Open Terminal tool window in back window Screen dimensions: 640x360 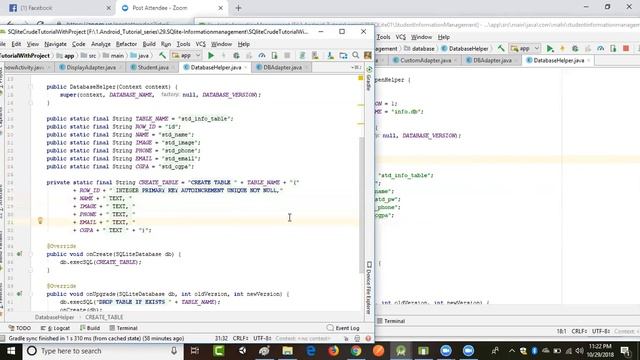(391, 321)
